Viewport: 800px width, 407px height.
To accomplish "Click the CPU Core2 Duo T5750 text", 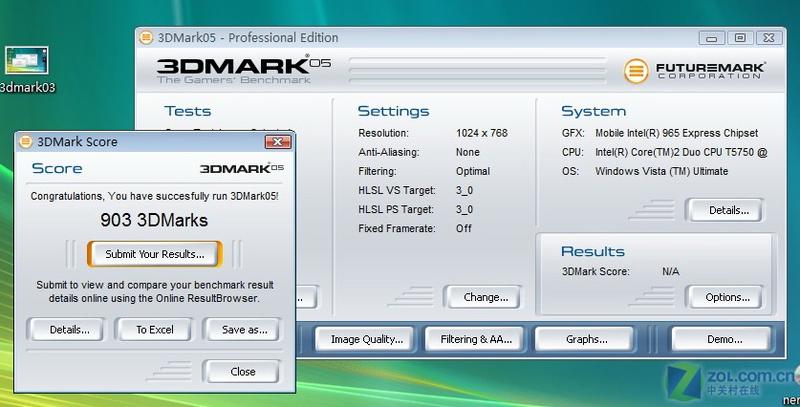I will 681,152.
